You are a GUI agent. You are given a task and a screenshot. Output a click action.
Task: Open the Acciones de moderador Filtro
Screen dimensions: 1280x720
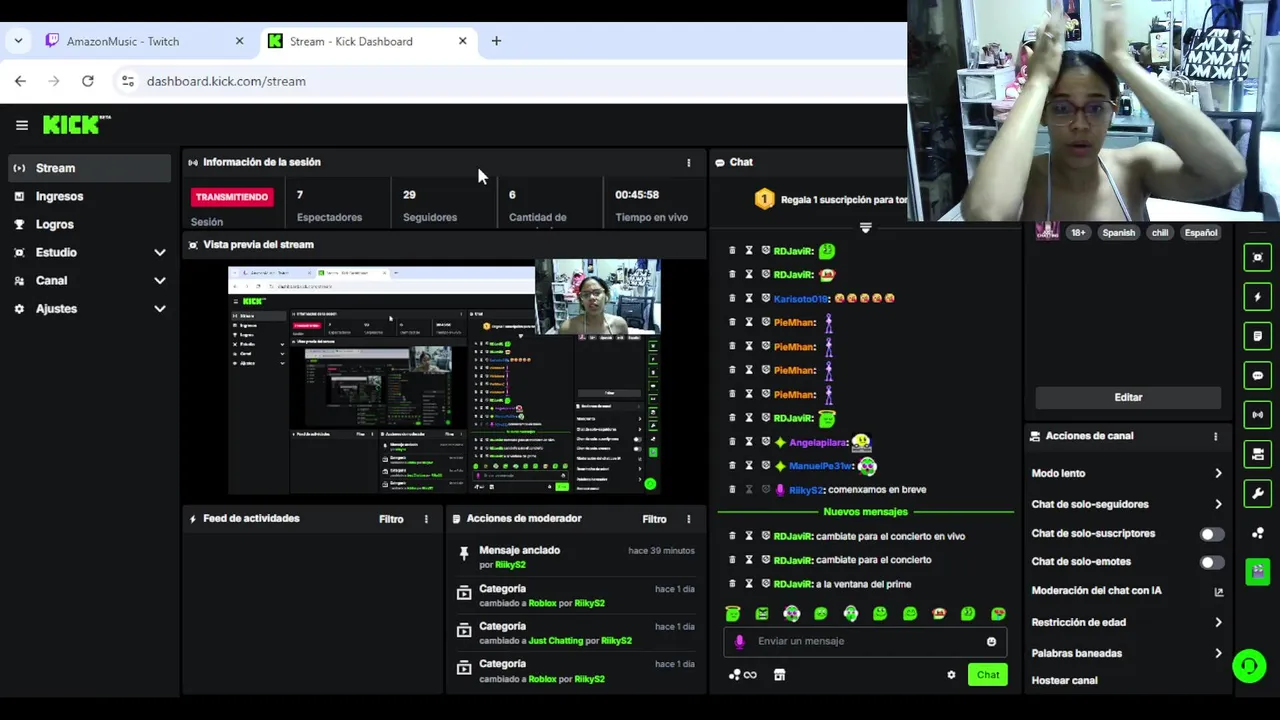coord(654,518)
